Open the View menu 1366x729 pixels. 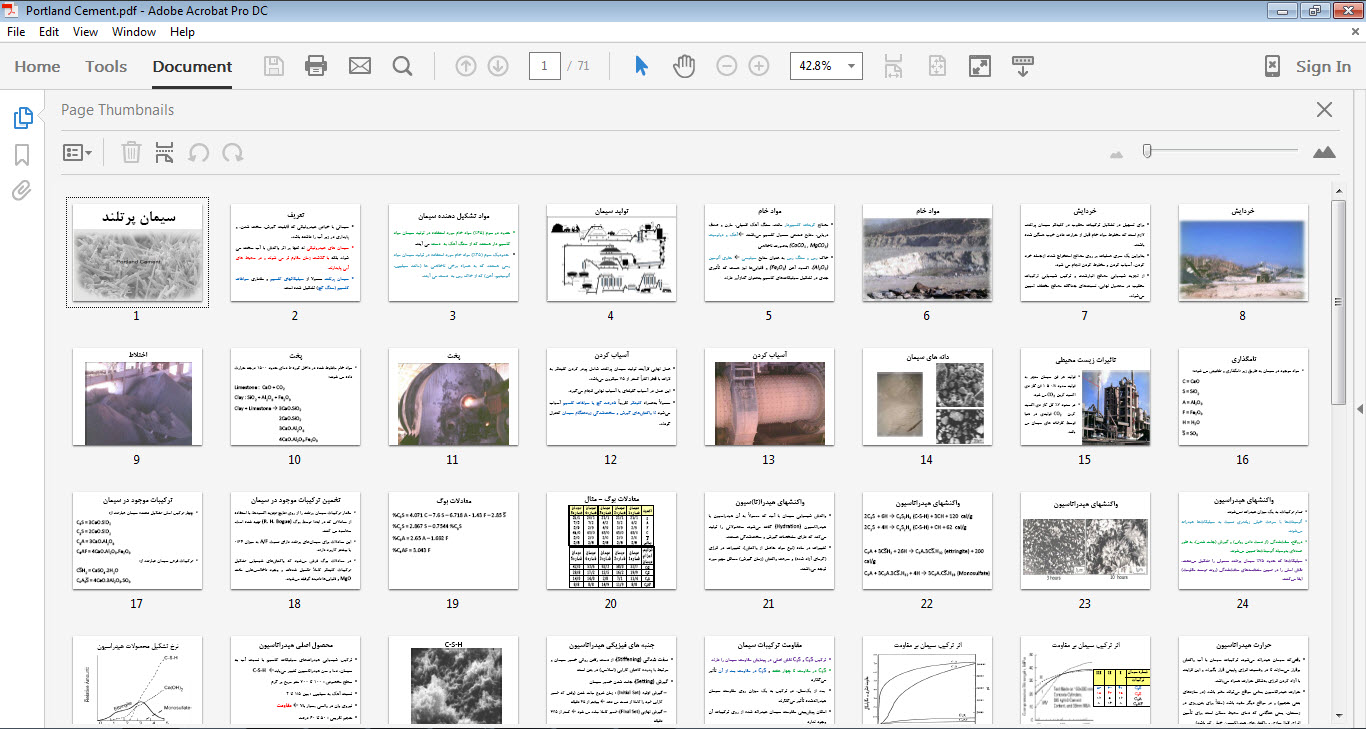coord(86,32)
